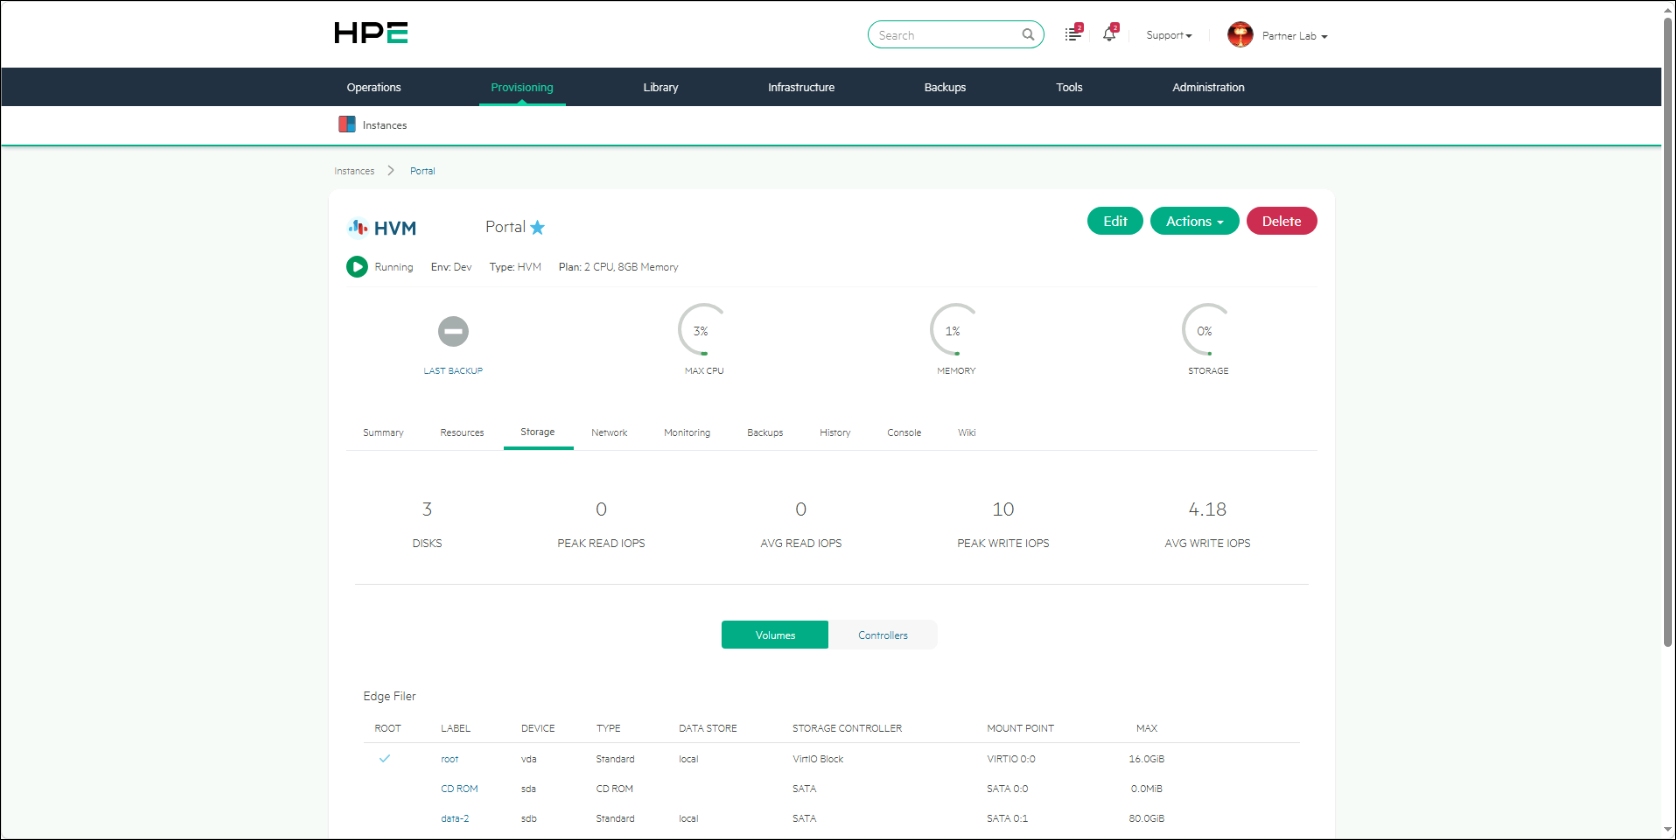Click the data-2 volume label link
Screen dimensions: 1676x840
[455, 819]
